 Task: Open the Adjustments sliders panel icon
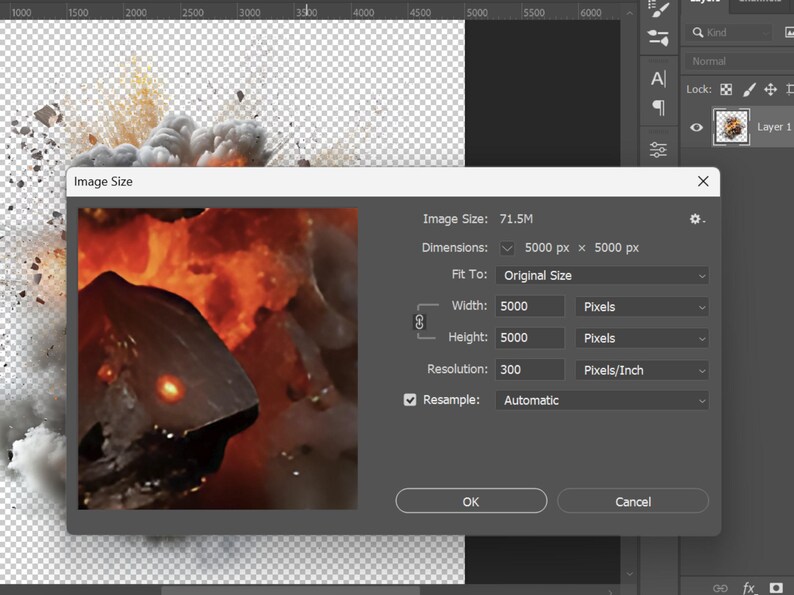tap(658, 149)
